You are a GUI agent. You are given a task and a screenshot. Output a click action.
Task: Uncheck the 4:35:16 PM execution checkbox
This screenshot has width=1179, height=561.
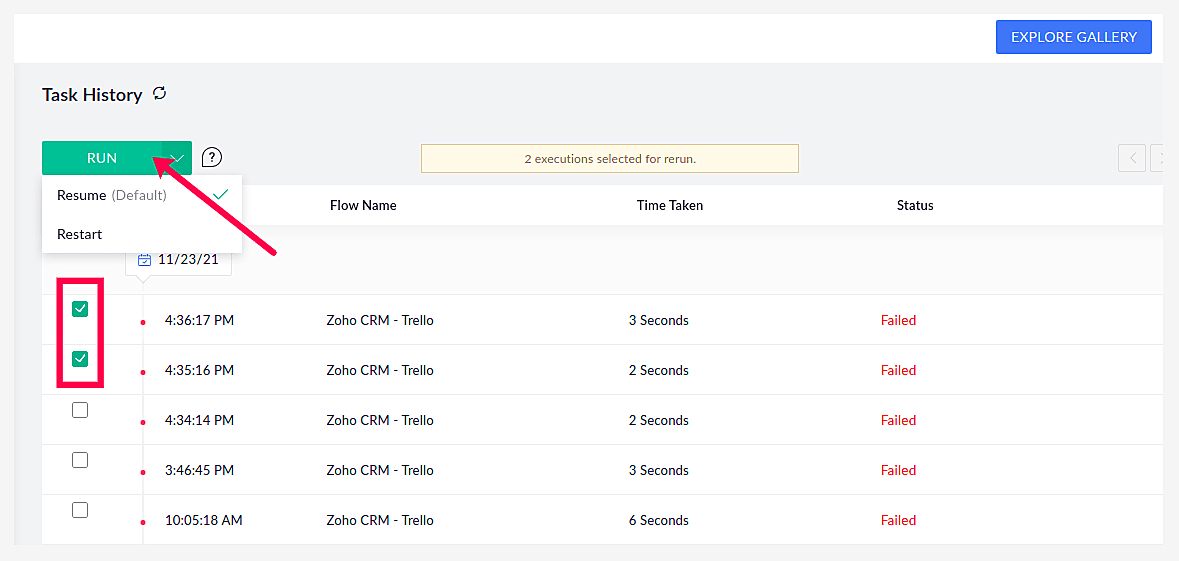pos(80,359)
